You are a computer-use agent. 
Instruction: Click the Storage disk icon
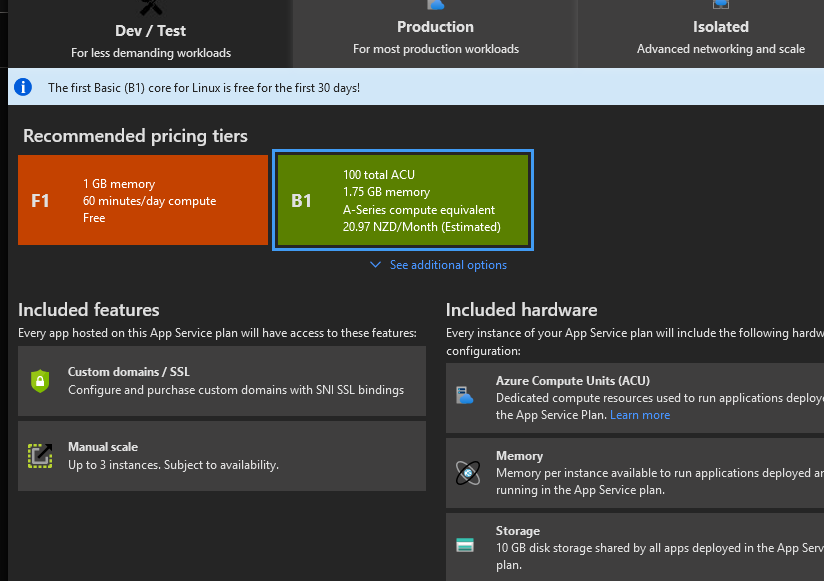[465, 545]
